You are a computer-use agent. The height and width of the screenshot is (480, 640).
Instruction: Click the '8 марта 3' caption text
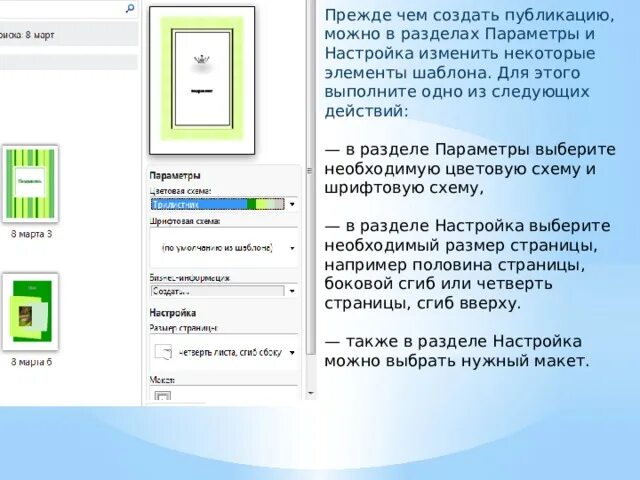pyautogui.click(x=31, y=234)
